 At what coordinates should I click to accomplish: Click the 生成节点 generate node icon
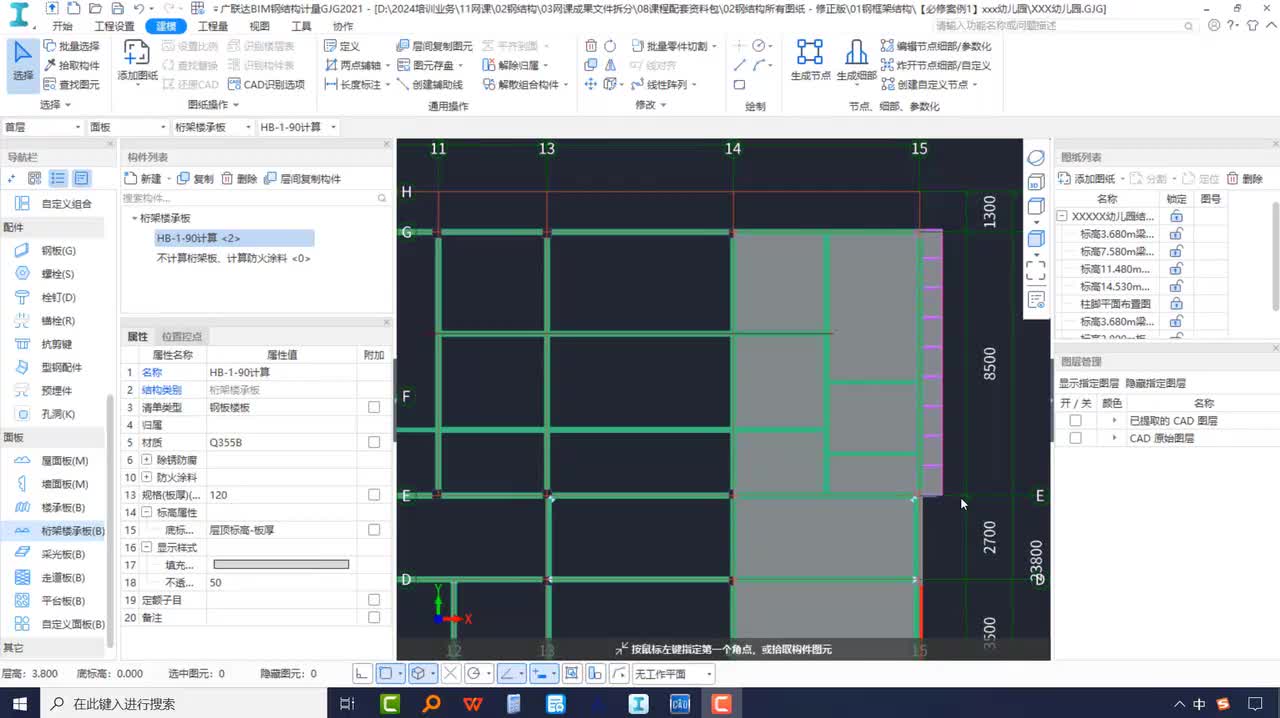point(810,60)
